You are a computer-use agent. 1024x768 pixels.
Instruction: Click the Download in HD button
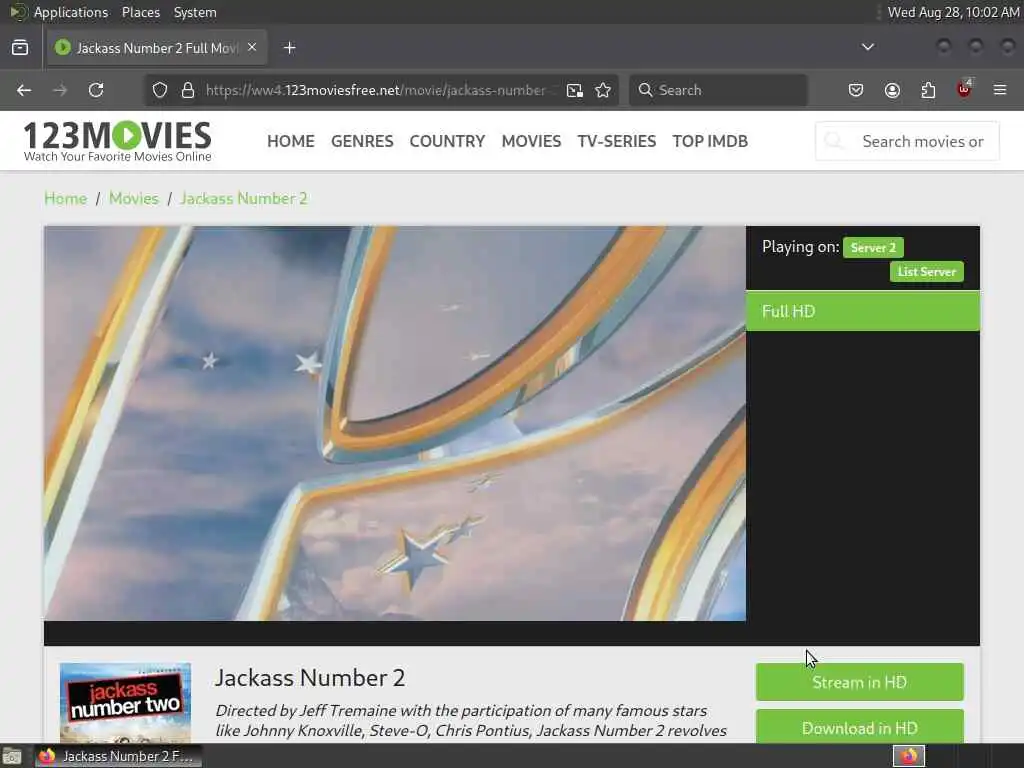859,727
